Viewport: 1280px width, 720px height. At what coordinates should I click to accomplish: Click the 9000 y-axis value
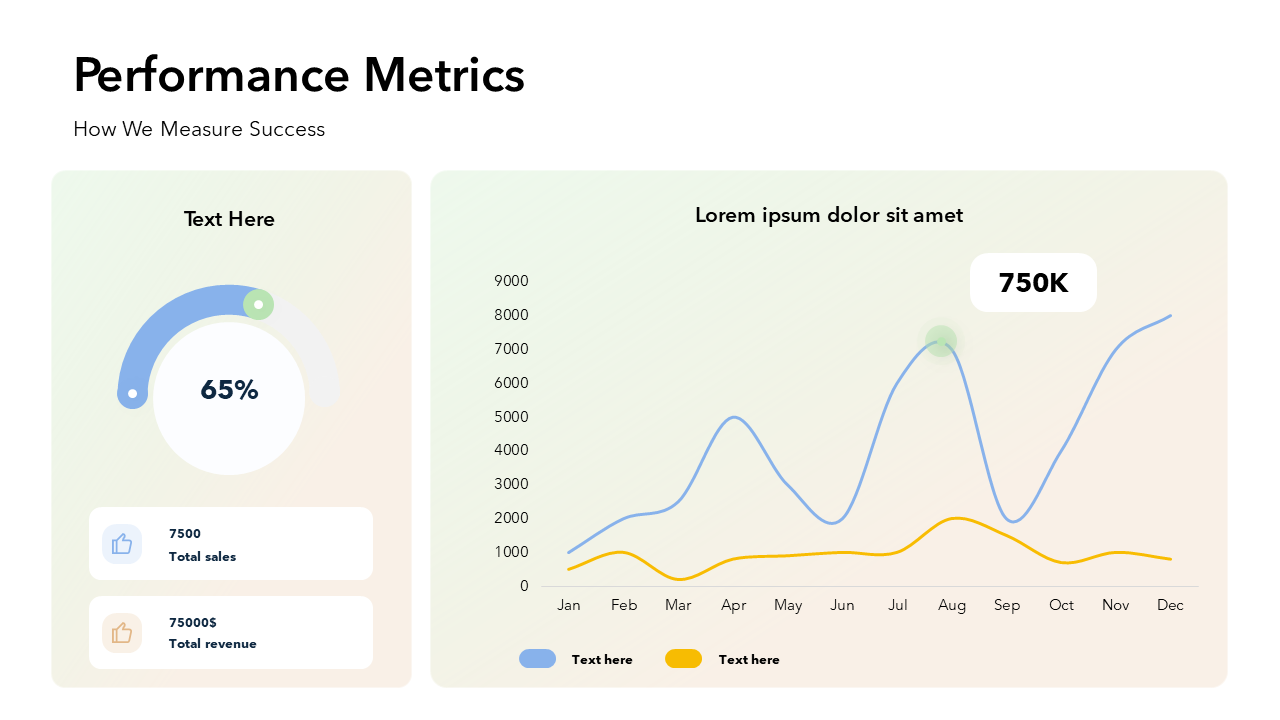(511, 281)
